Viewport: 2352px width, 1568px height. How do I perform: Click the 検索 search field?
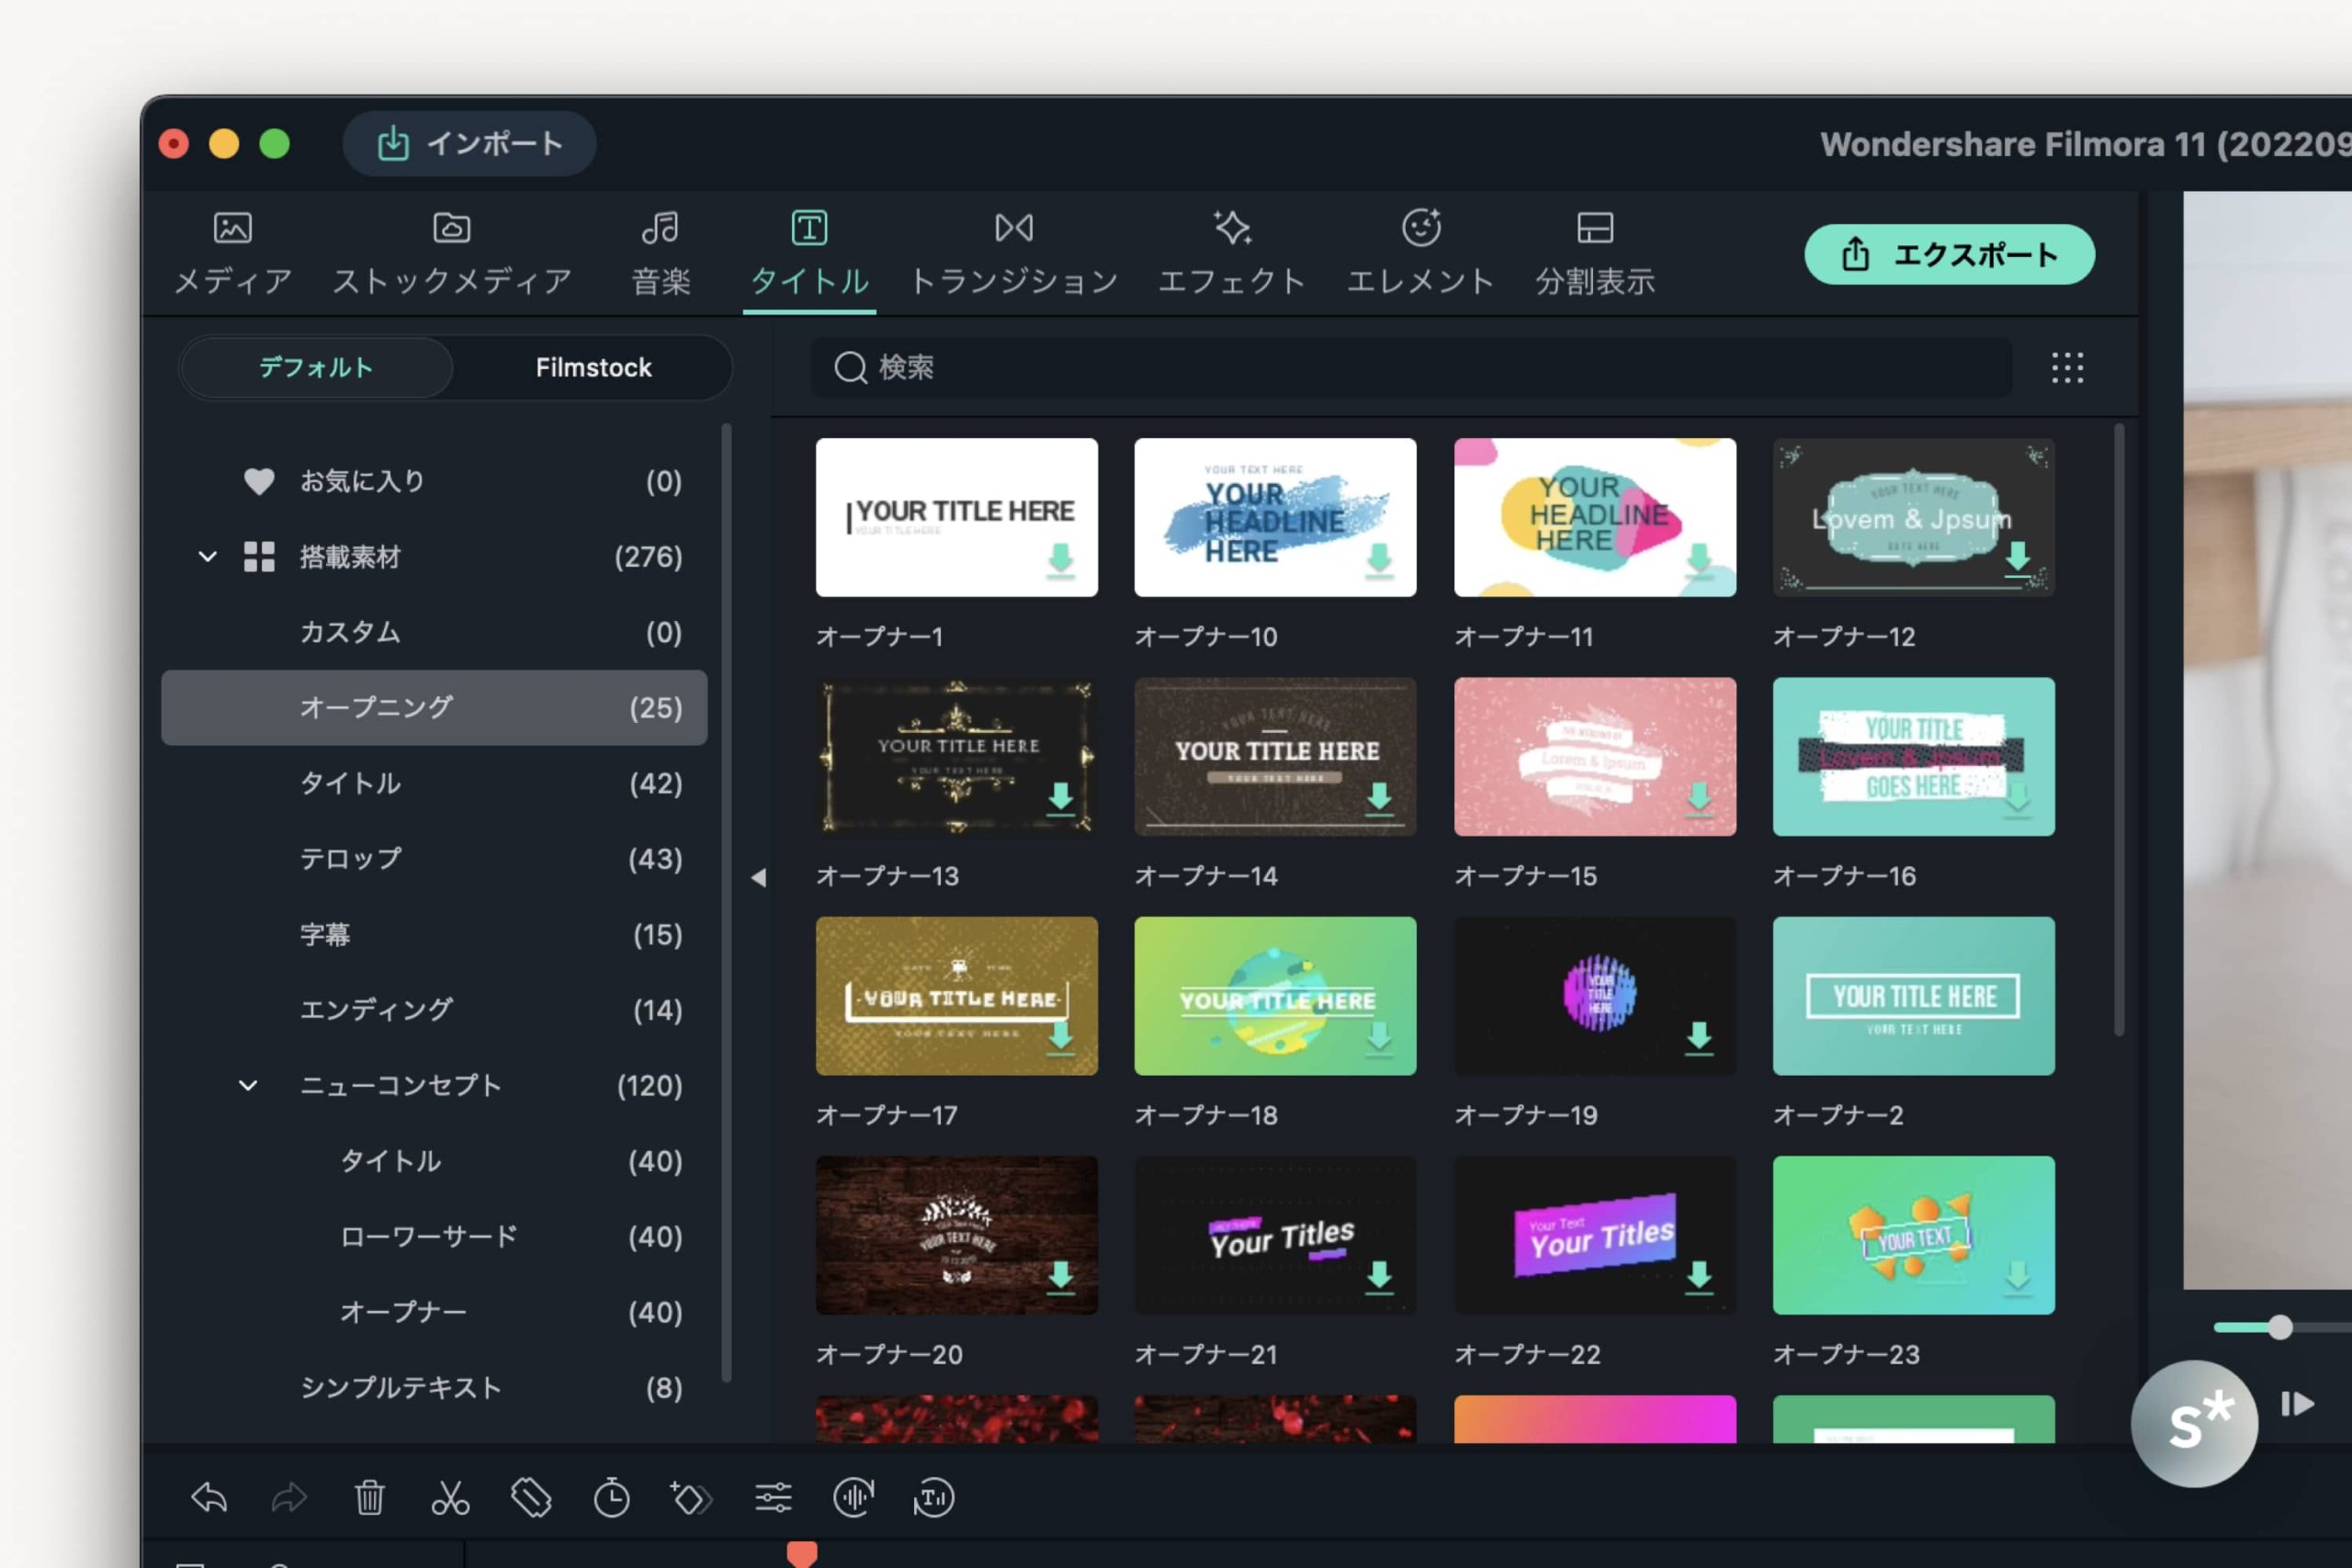pos(1410,368)
